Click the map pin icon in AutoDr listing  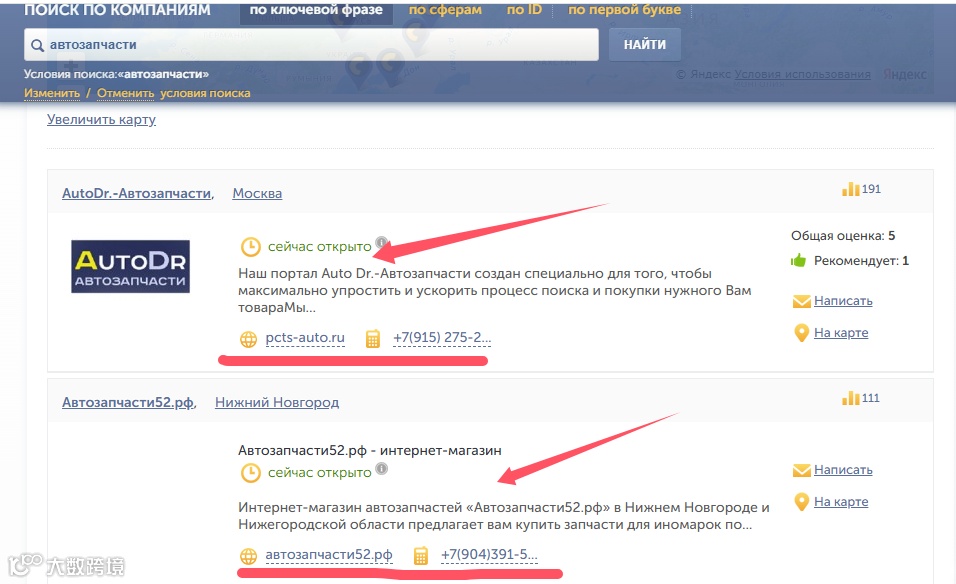point(801,333)
